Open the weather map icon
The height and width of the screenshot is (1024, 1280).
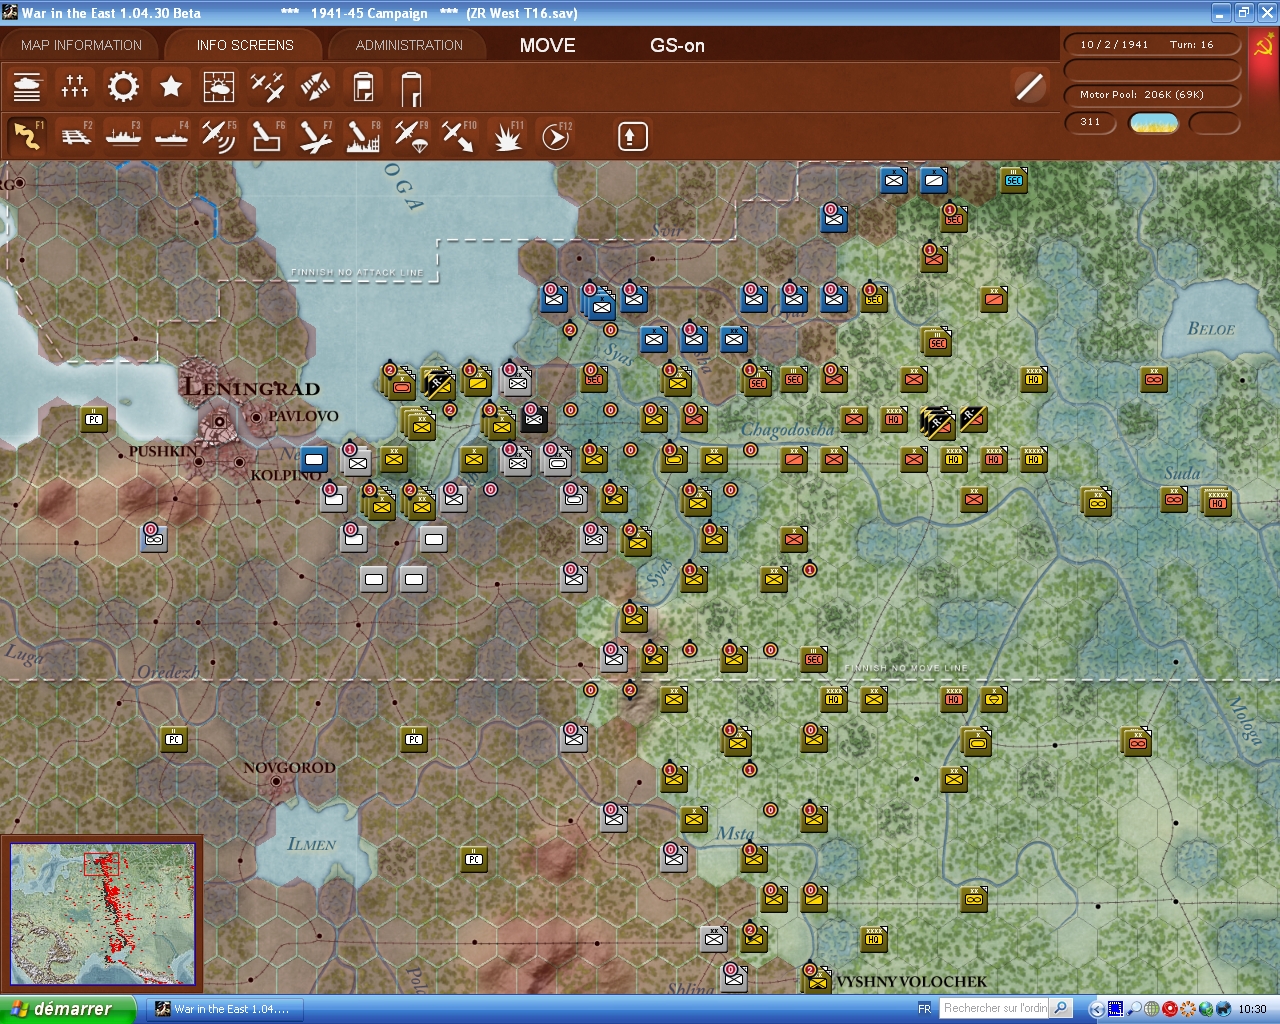tap(219, 87)
